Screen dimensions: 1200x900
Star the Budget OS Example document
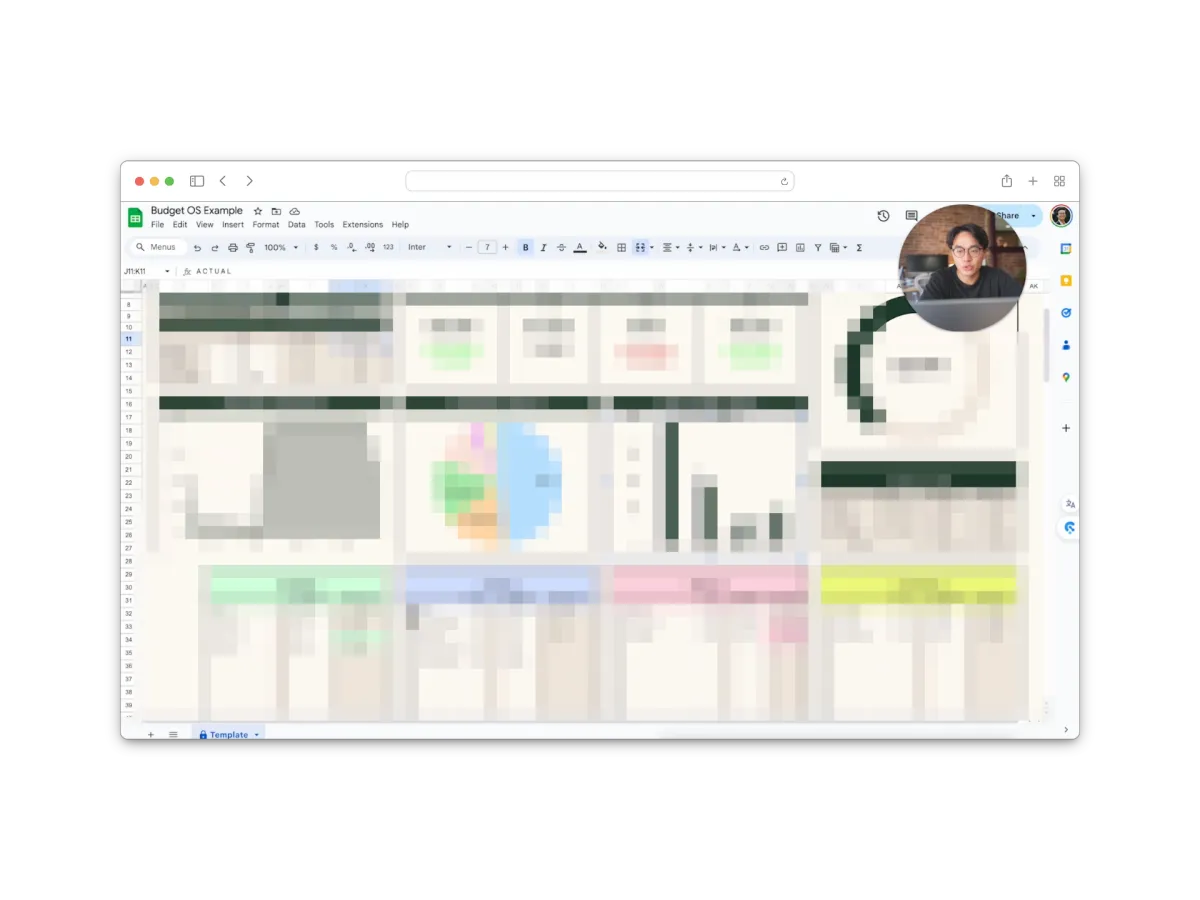click(x=258, y=211)
